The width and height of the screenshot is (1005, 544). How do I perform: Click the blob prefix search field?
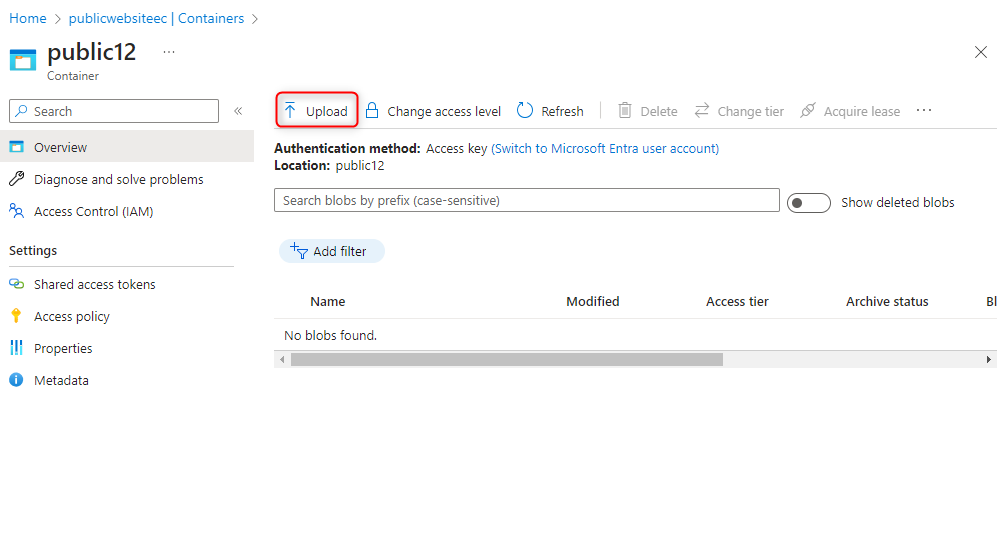526,201
